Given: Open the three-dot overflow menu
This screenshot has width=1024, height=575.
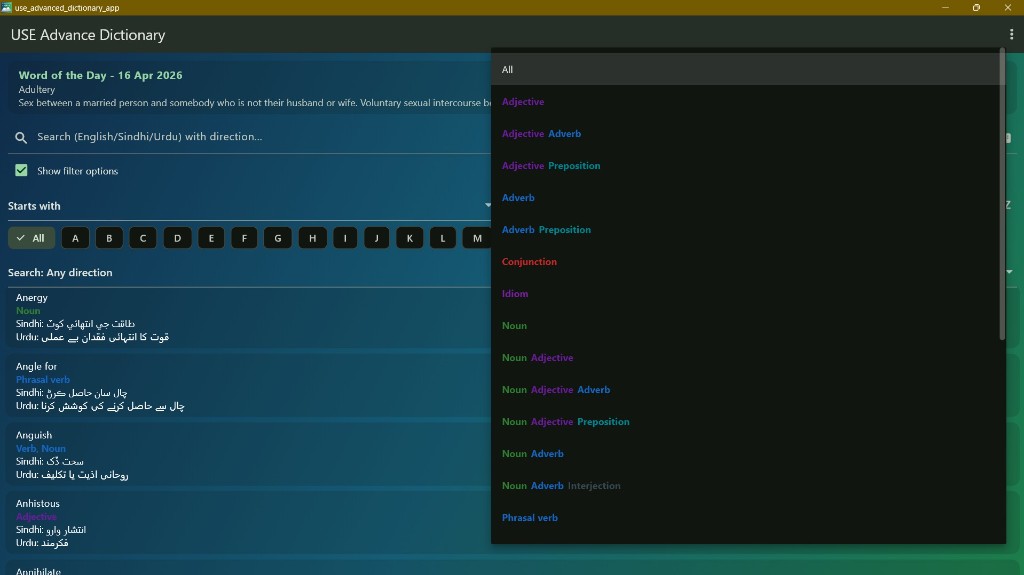Looking at the screenshot, I should click(1011, 35).
